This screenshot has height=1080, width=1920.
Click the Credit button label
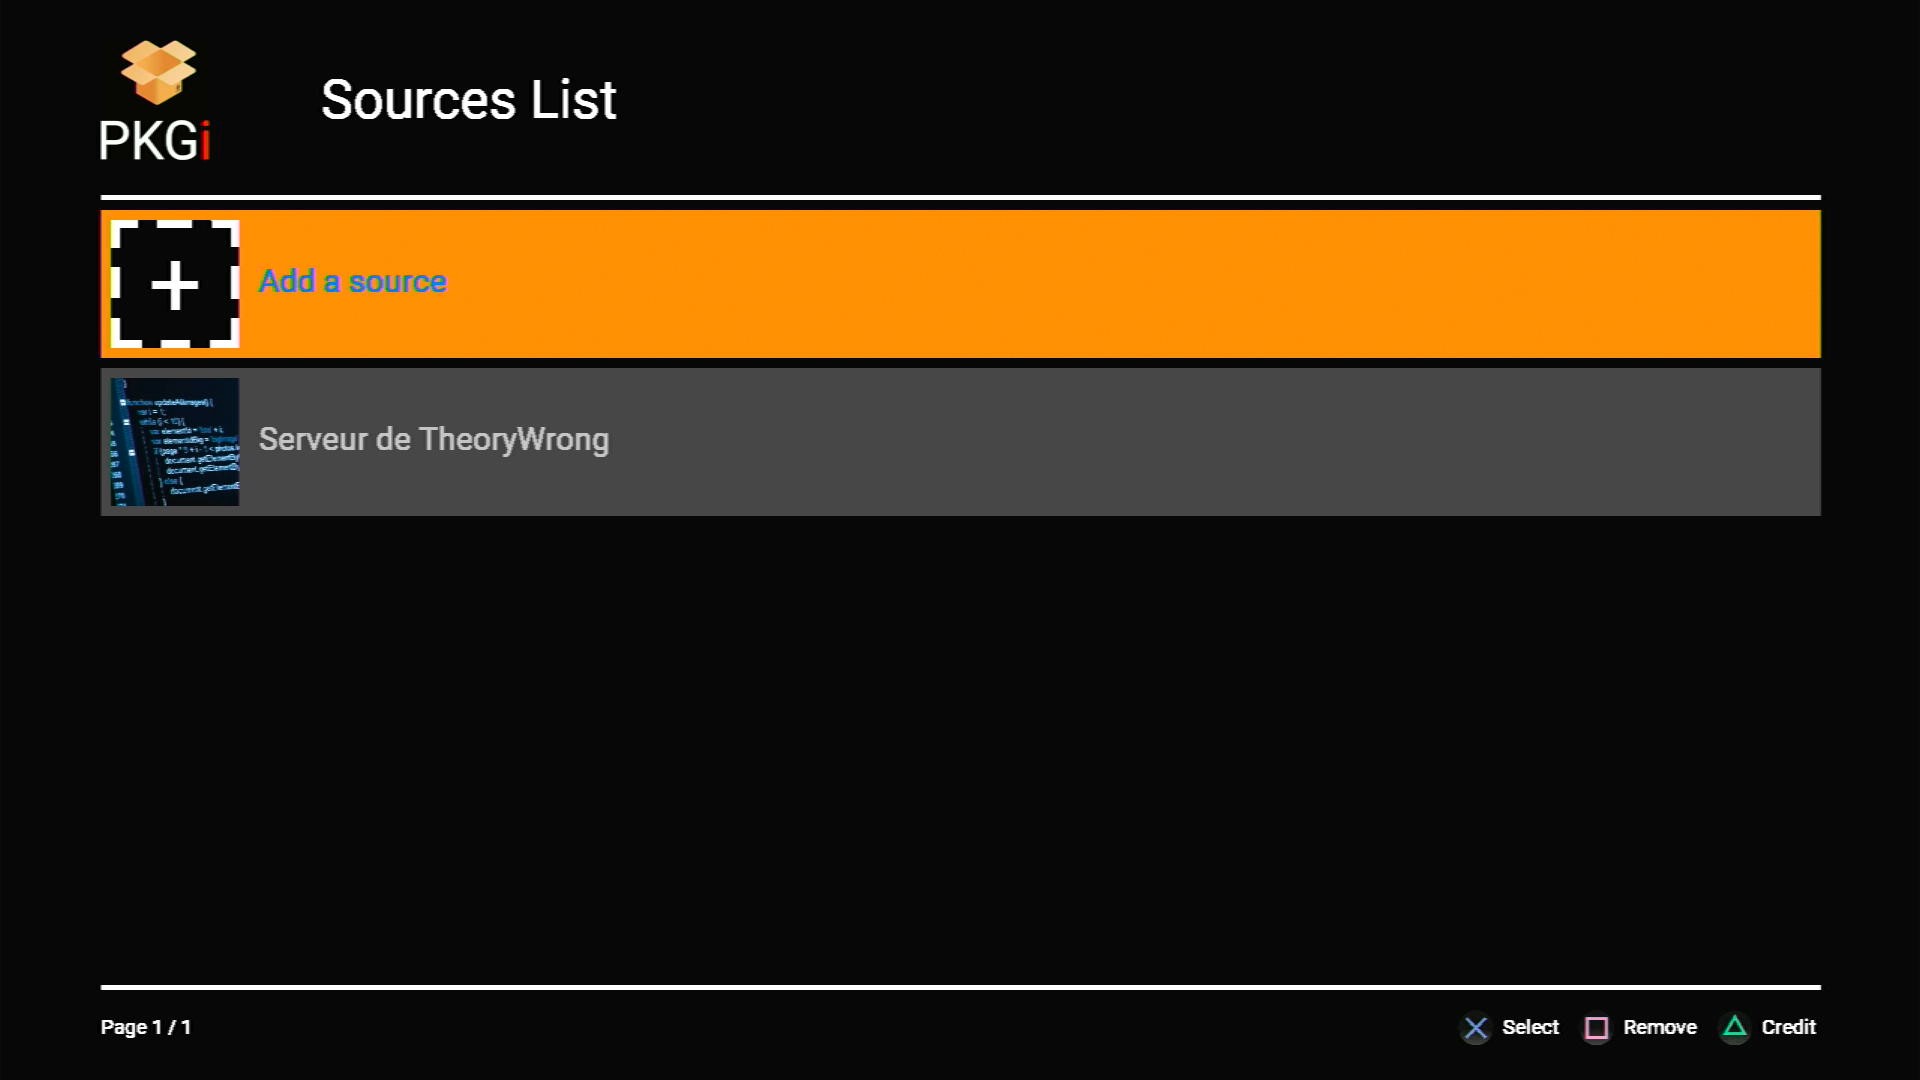click(1788, 1027)
